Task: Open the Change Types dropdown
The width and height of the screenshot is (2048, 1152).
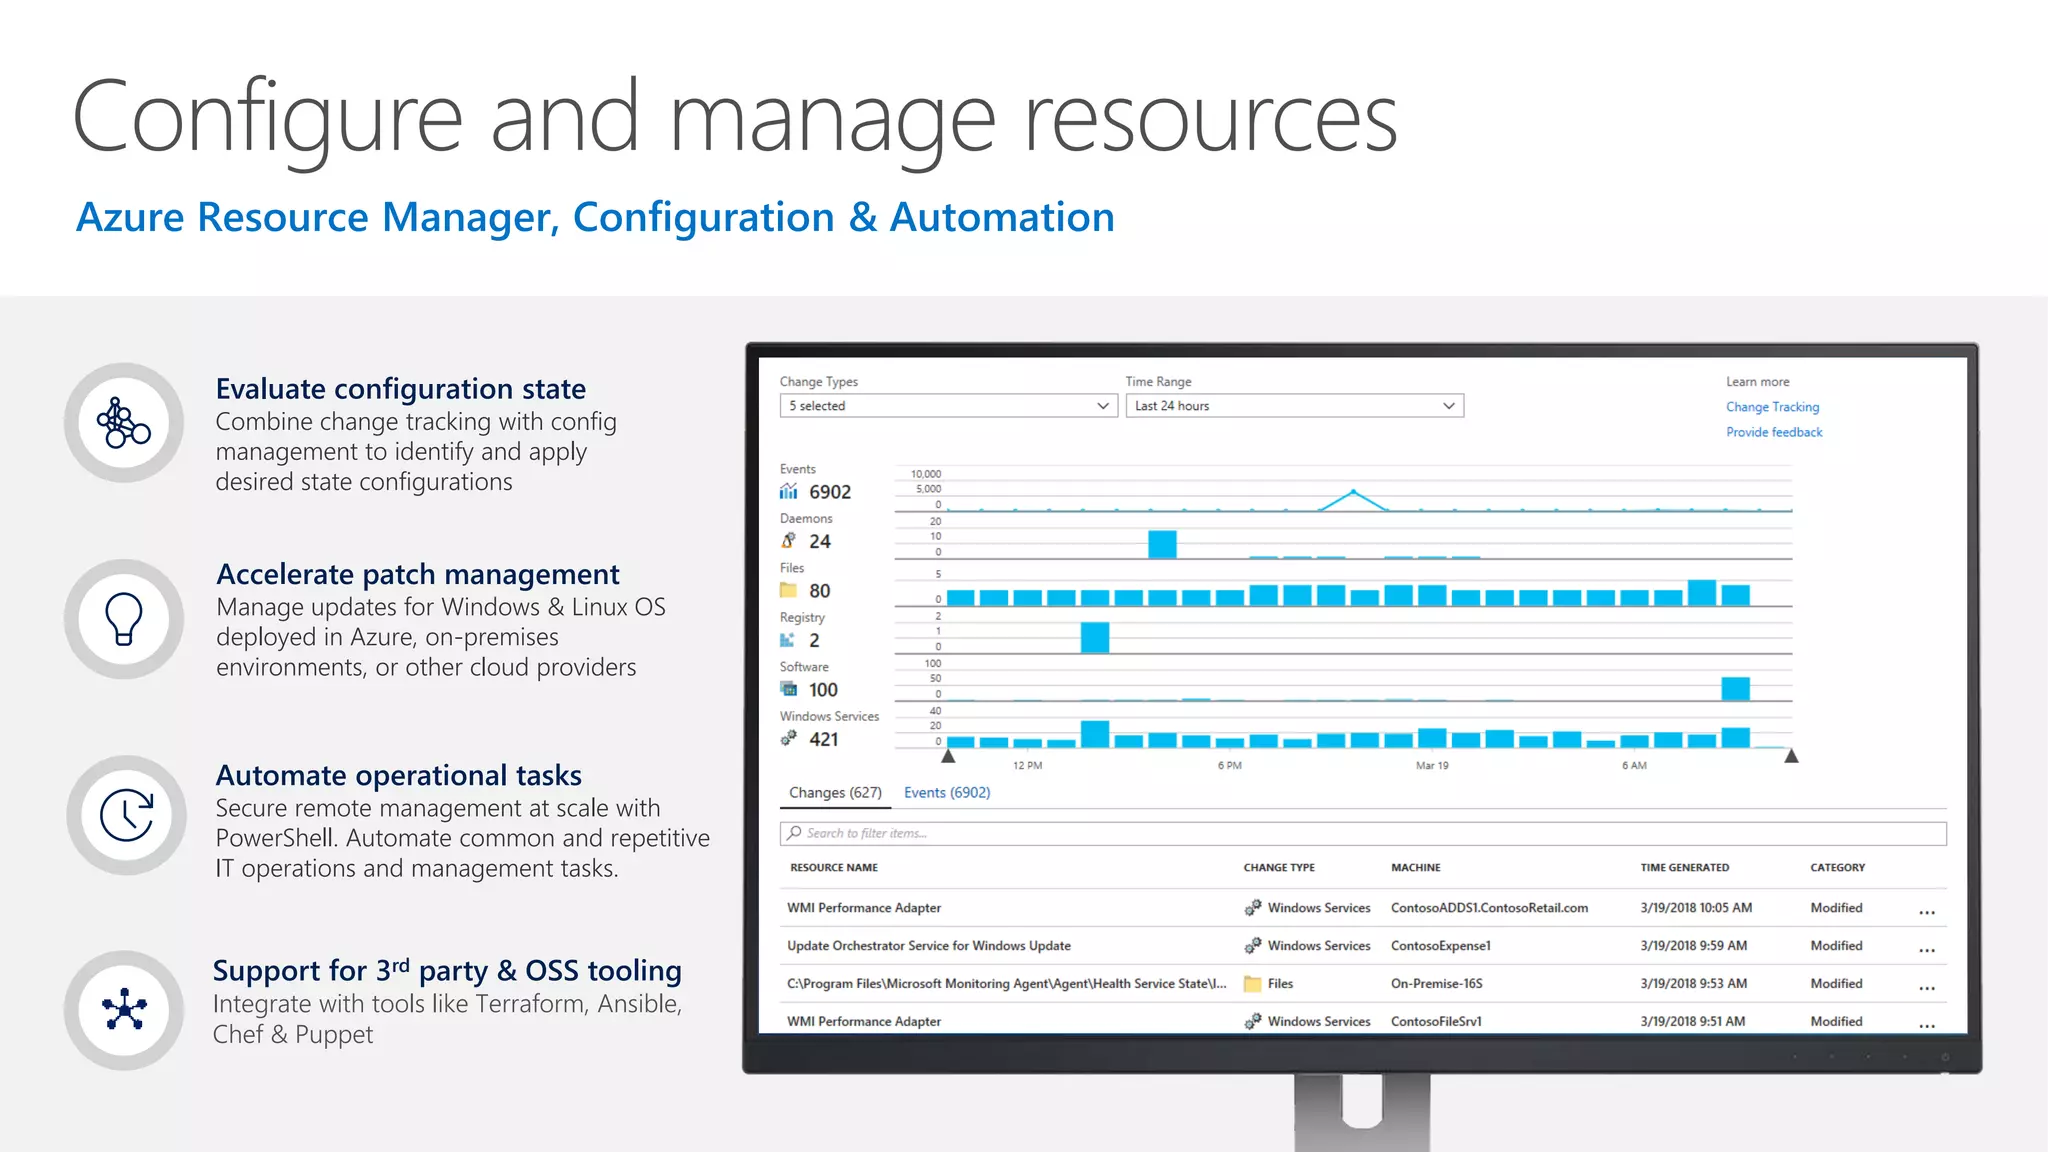Action: [x=948, y=406]
